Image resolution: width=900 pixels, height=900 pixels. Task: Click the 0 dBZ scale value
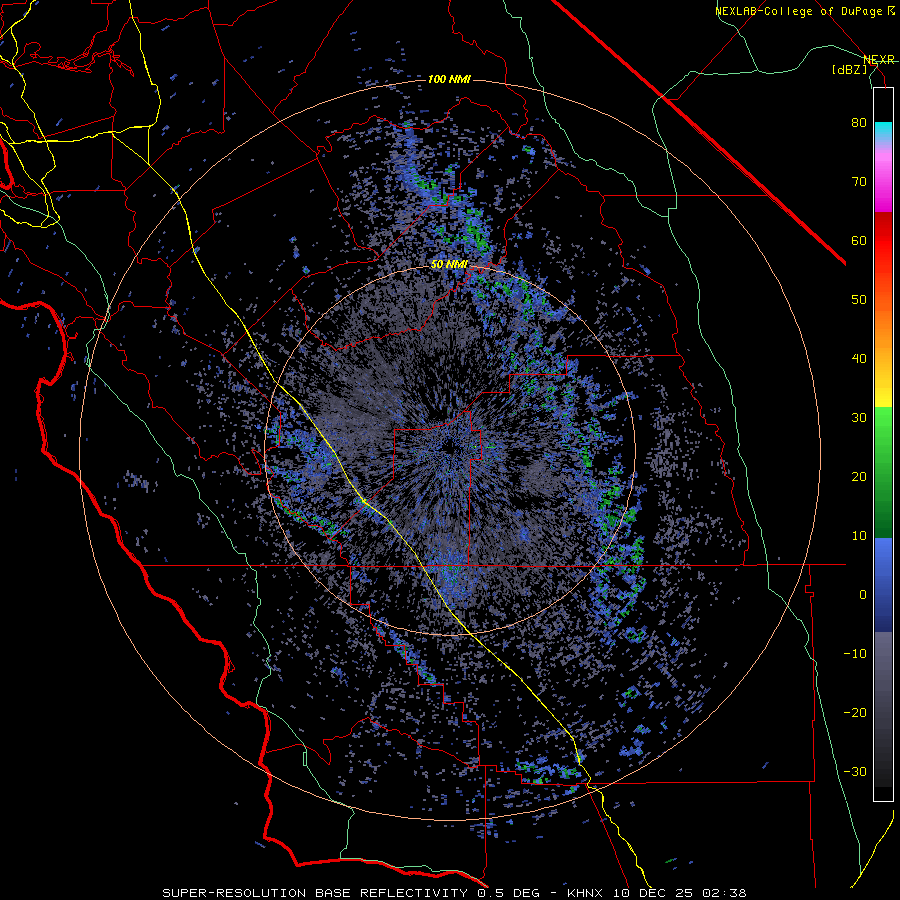pos(863,595)
